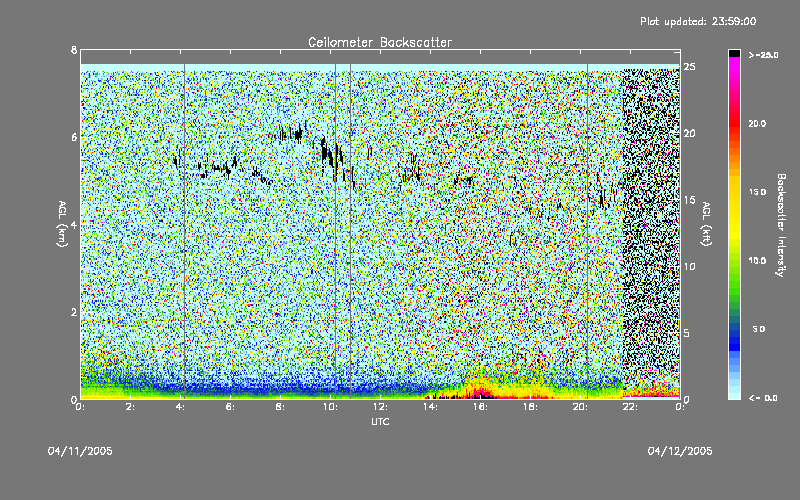Click the "2:" UTC hour tick
800x500 pixels.
131,407
